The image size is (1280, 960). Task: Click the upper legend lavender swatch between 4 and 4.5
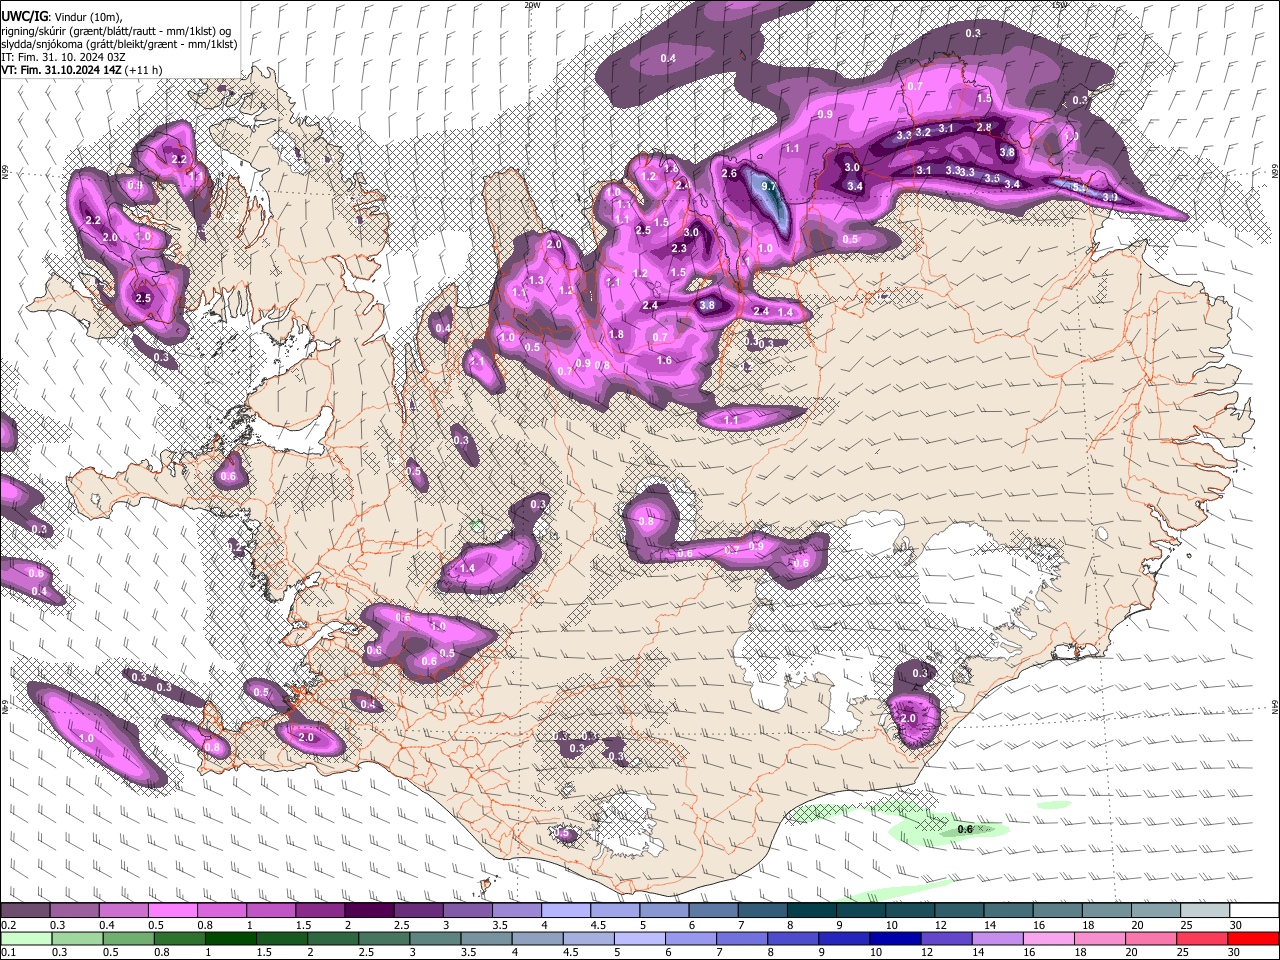click(564, 911)
